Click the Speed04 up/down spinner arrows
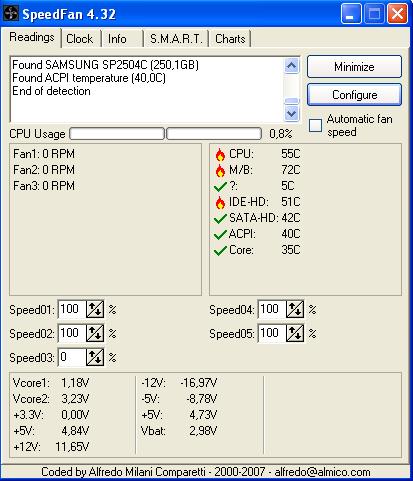This screenshot has height=481, width=413. point(295,310)
